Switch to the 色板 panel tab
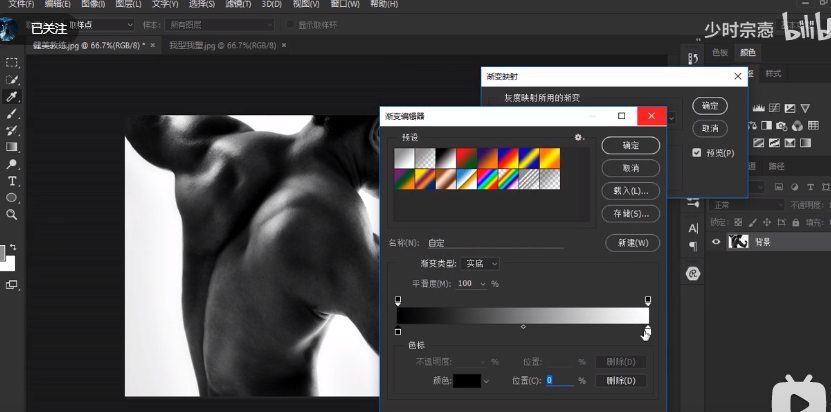This screenshot has height=412, width=831. tap(720, 52)
